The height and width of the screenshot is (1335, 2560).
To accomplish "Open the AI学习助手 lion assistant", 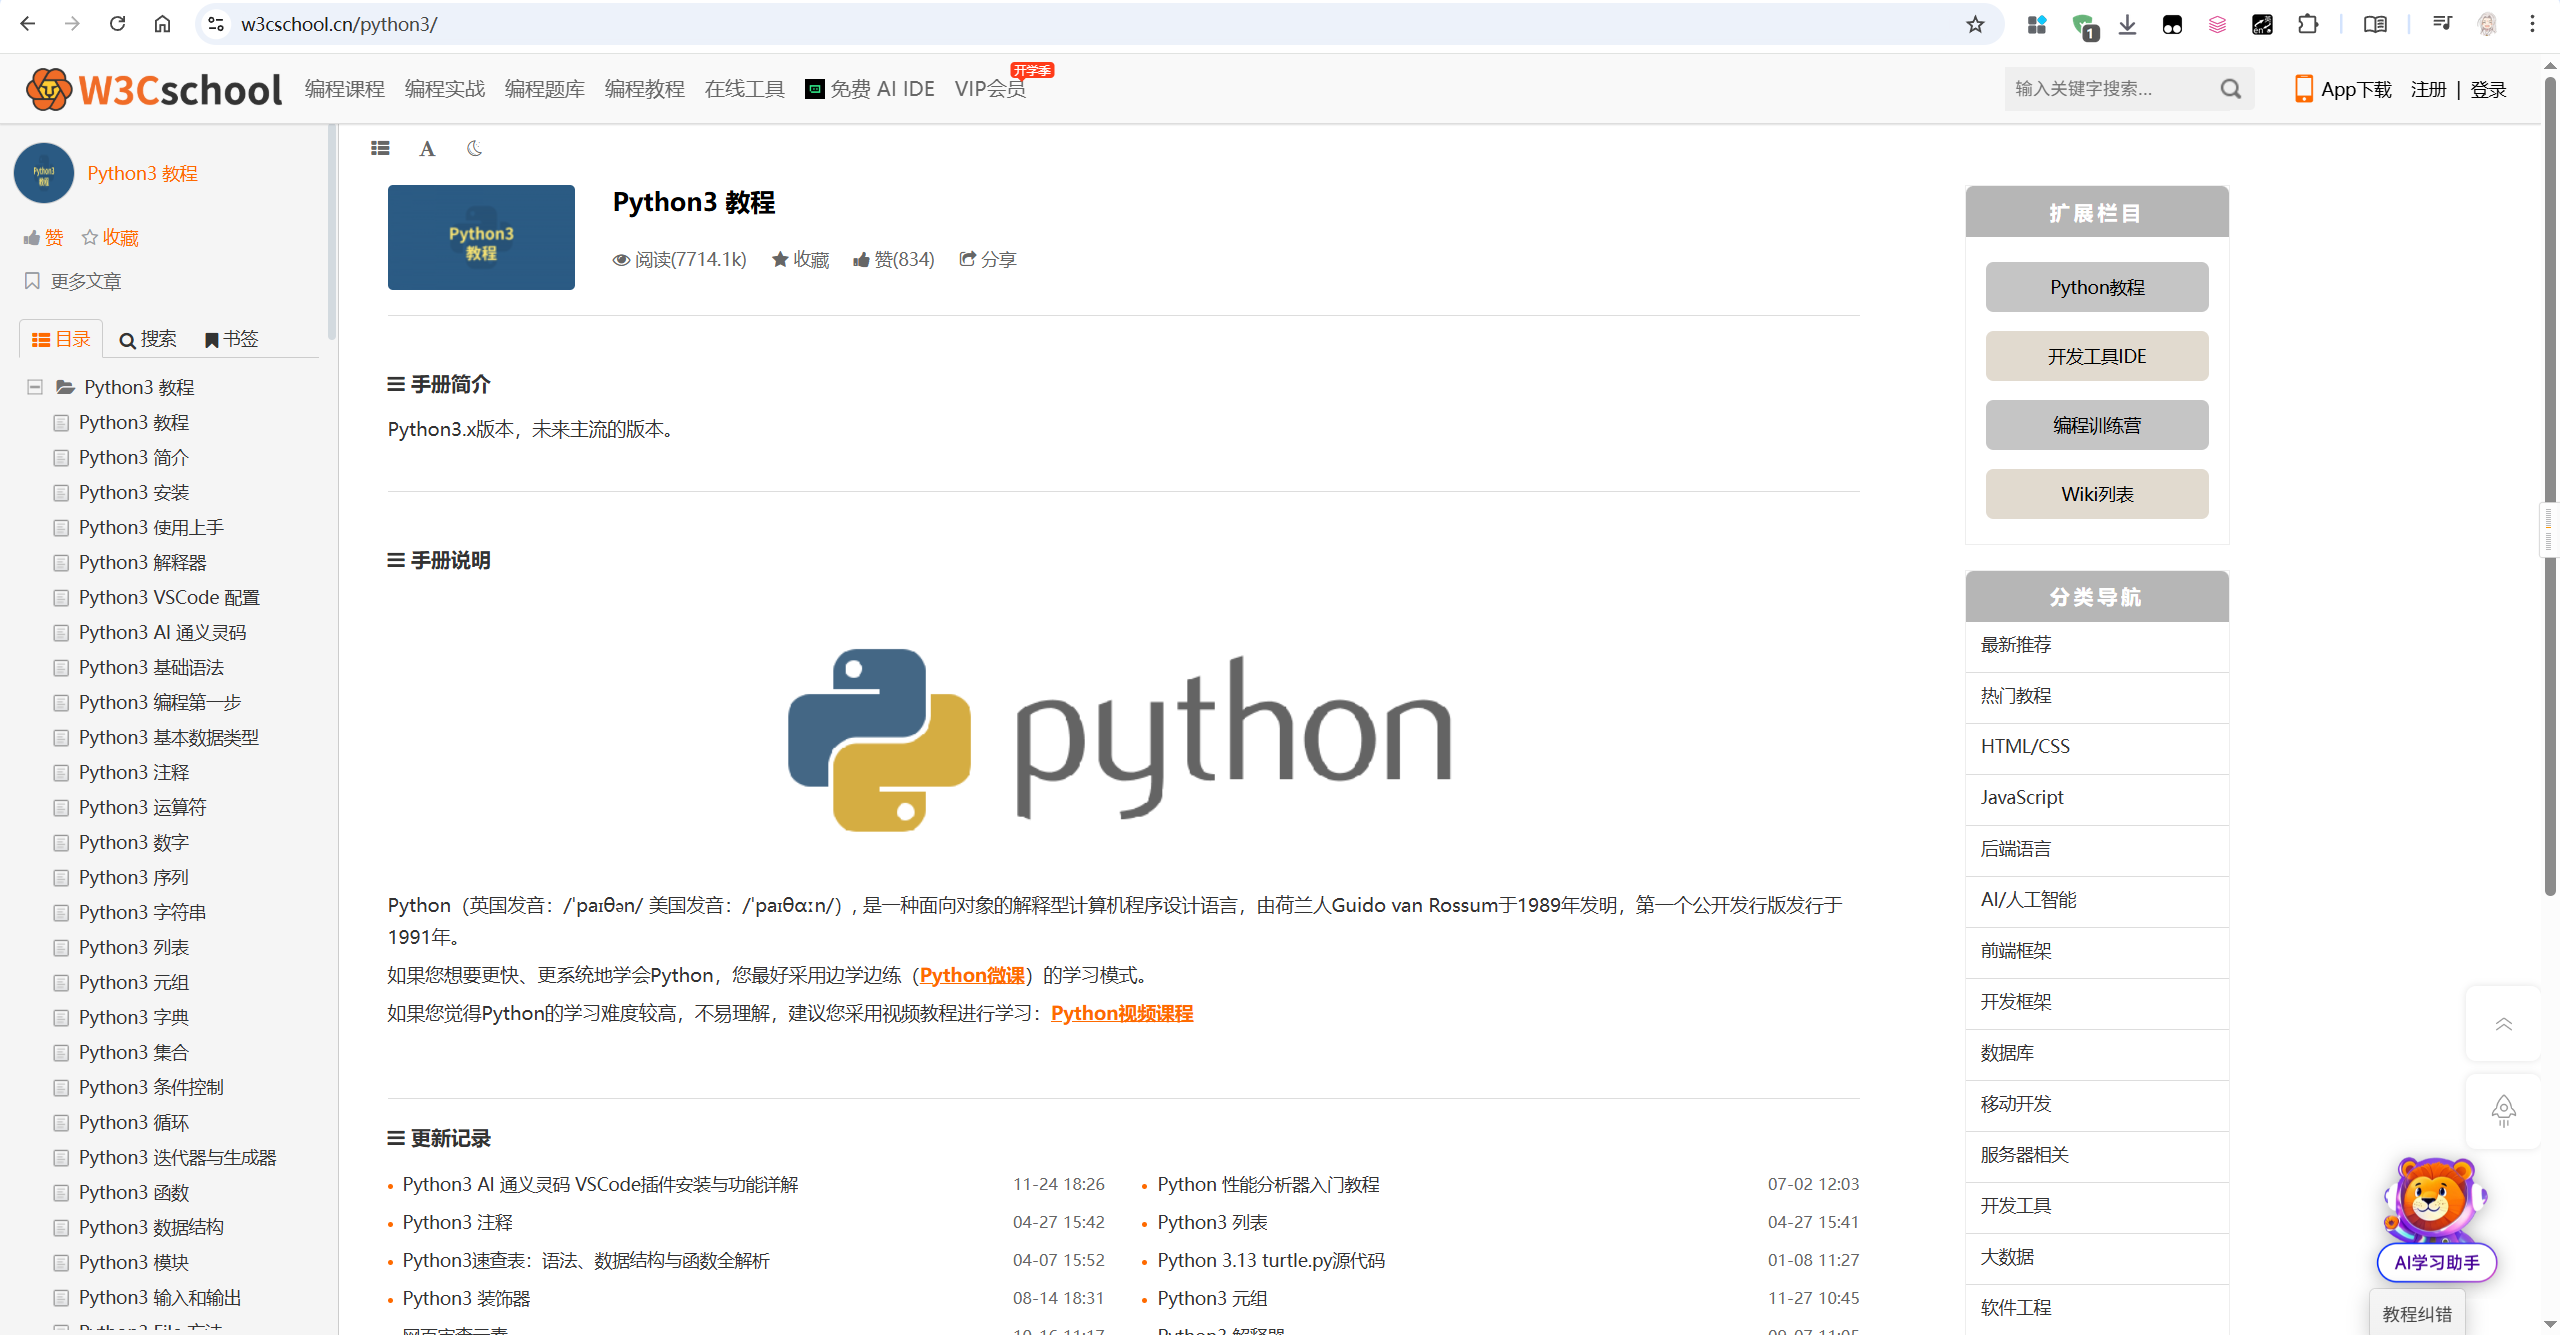I will 2434,1212.
